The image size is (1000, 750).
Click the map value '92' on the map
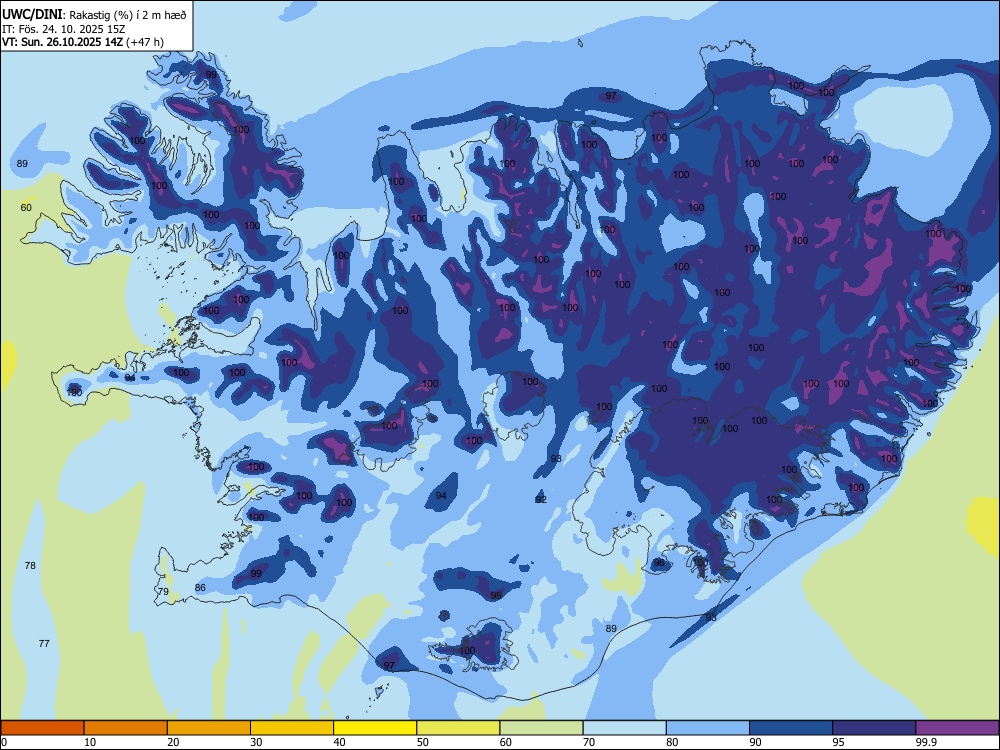pos(541,499)
